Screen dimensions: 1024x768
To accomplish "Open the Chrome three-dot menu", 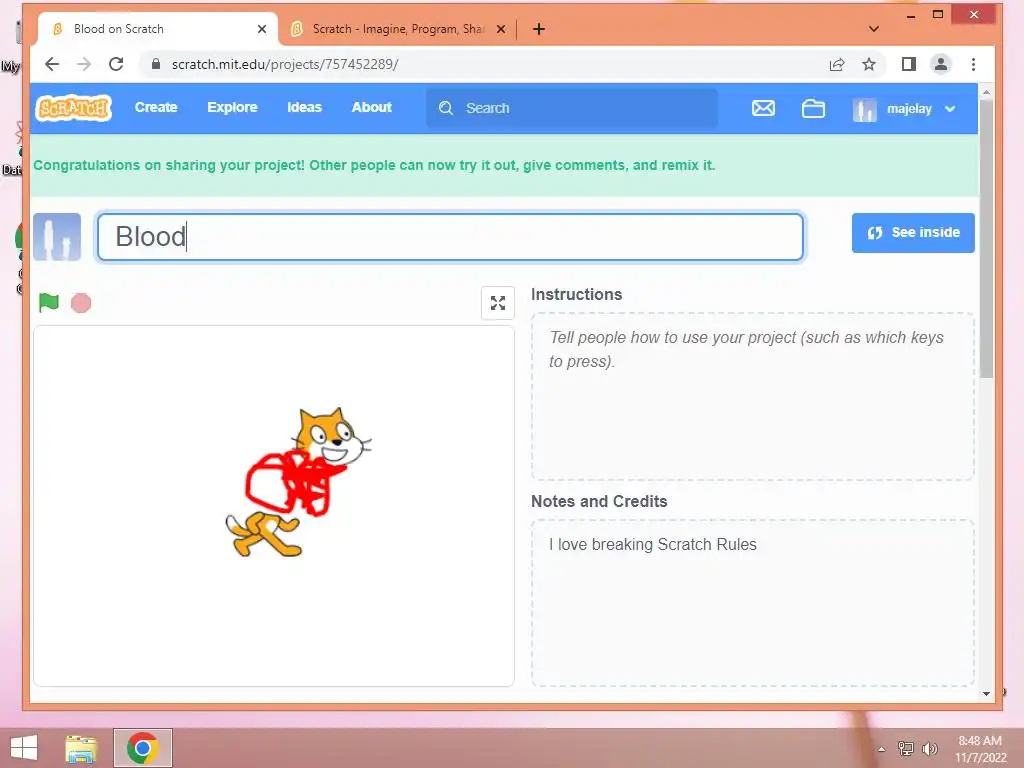I will [x=973, y=64].
